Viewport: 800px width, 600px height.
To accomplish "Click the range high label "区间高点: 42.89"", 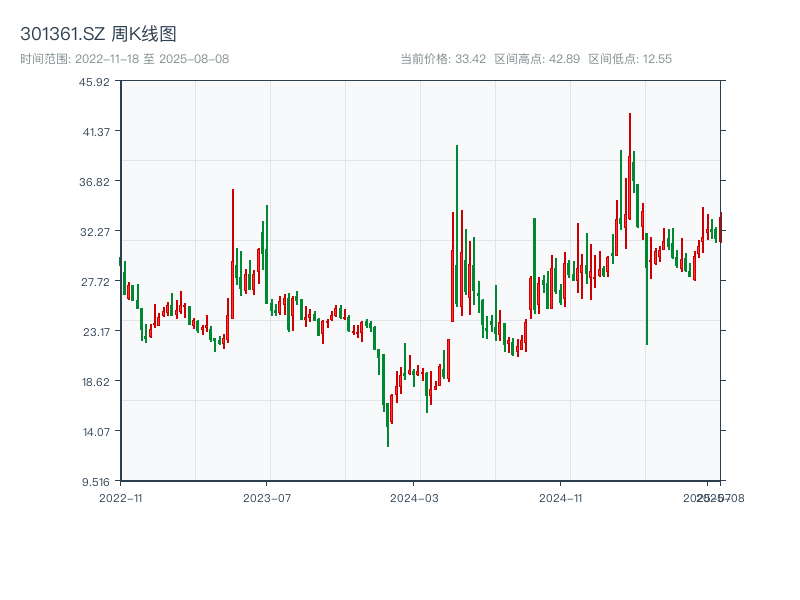I will [x=537, y=59].
